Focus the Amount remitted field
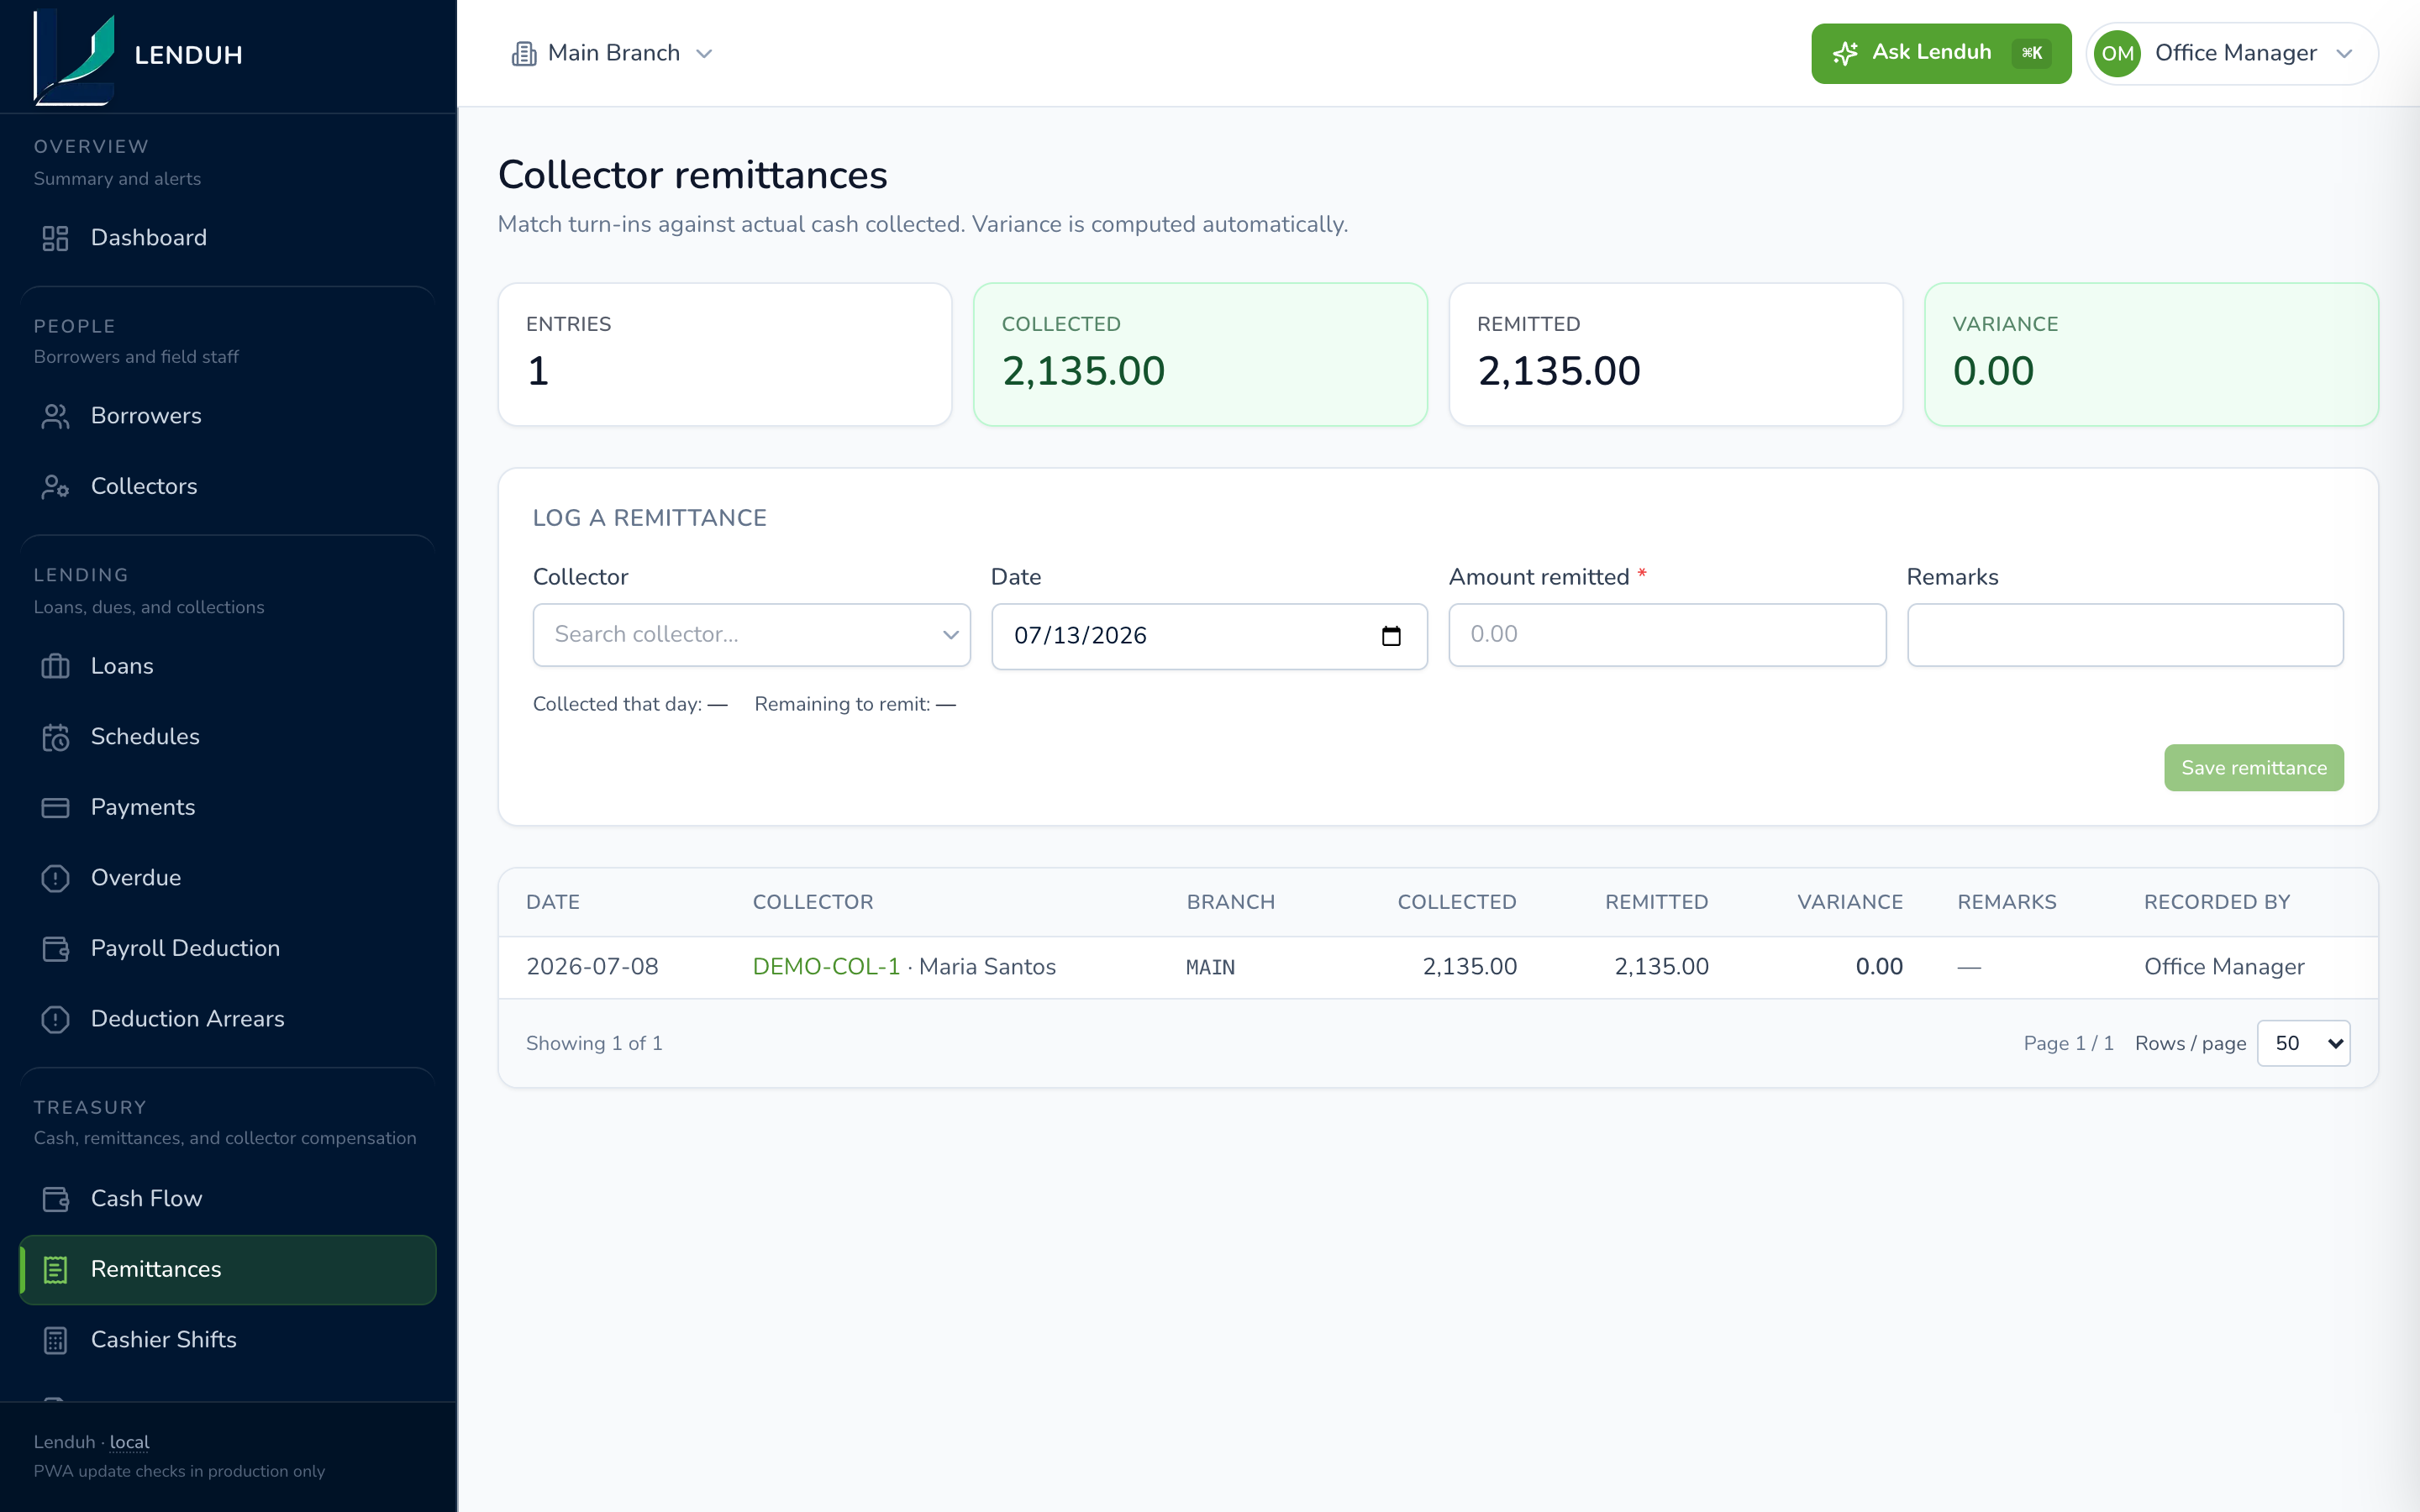Viewport: 2420px width, 1512px height. point(1667,635)
